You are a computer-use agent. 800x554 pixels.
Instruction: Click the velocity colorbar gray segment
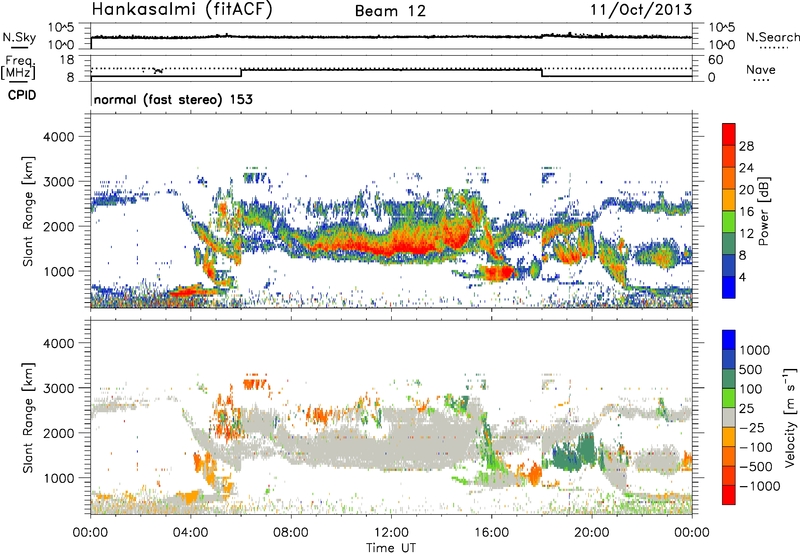pyautogui.click(x=729, y=418)
